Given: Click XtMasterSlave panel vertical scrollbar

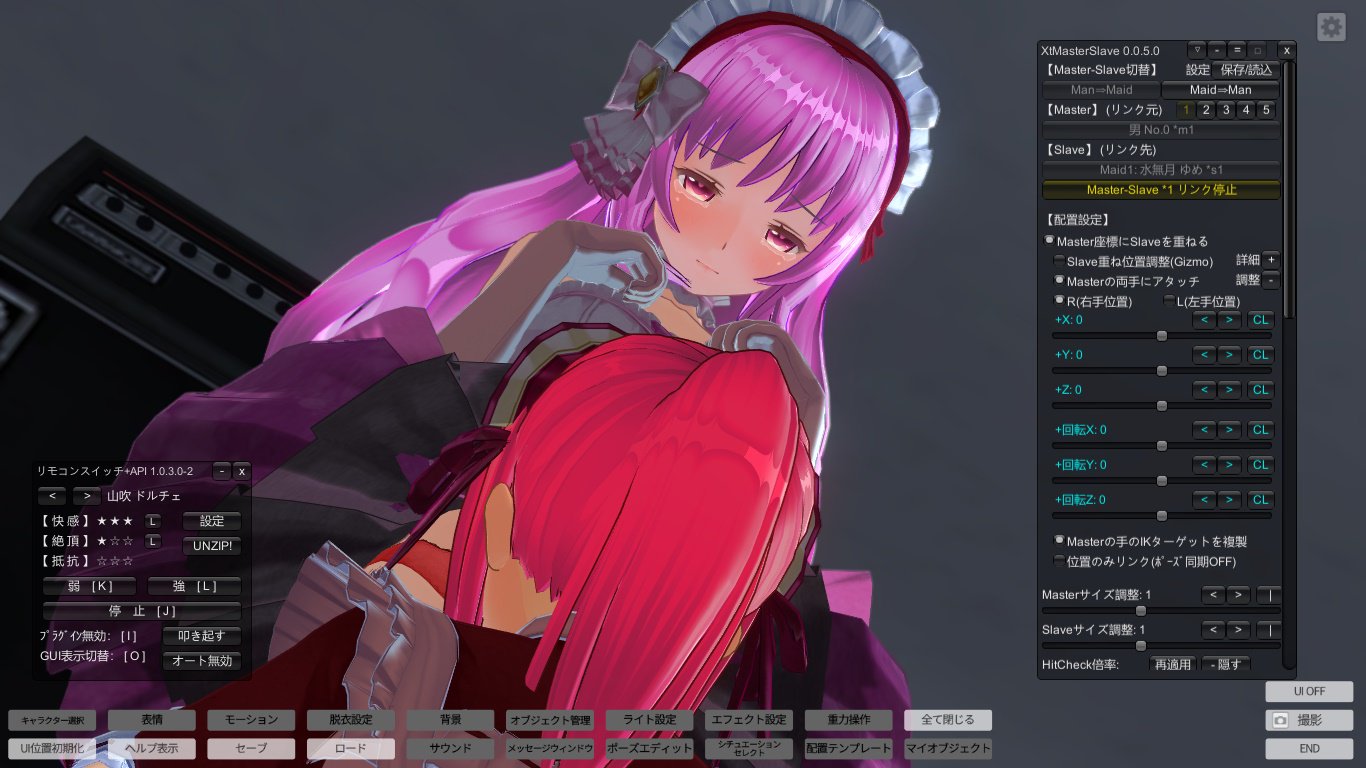Looking at the screenshot, I should [1288, 190].
